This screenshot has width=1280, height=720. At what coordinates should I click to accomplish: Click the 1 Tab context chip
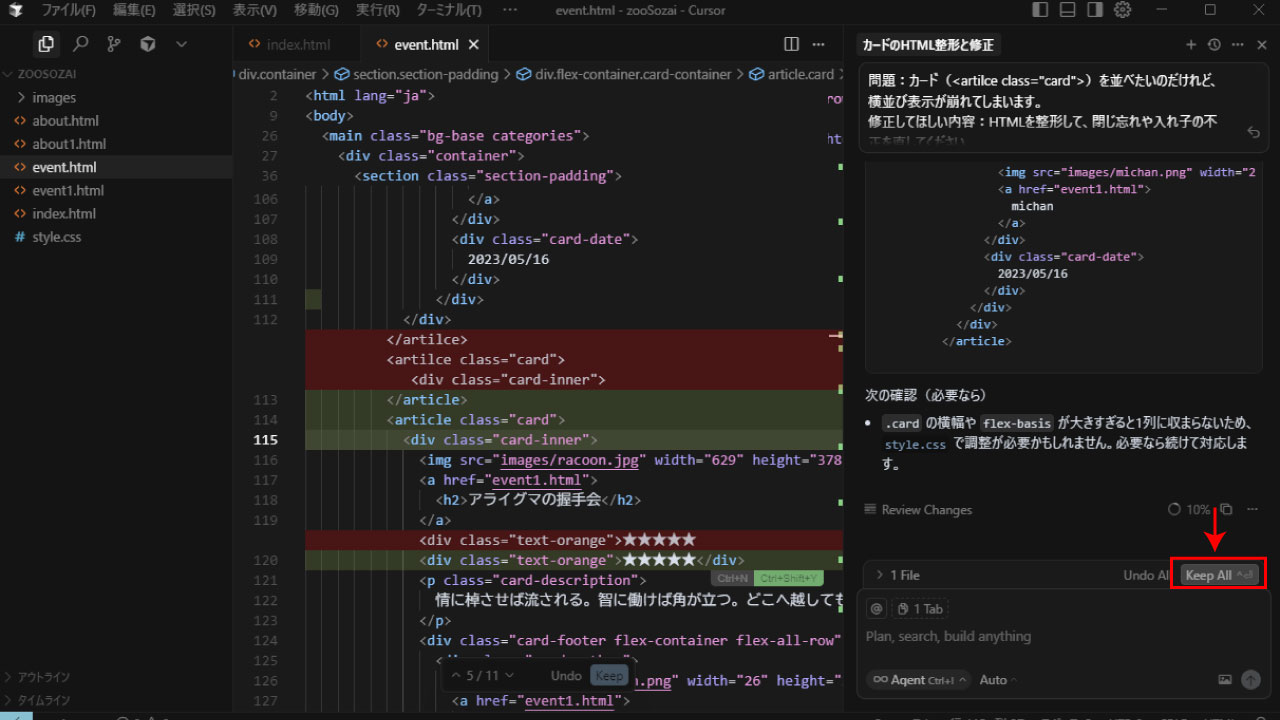tap(919, 609)
